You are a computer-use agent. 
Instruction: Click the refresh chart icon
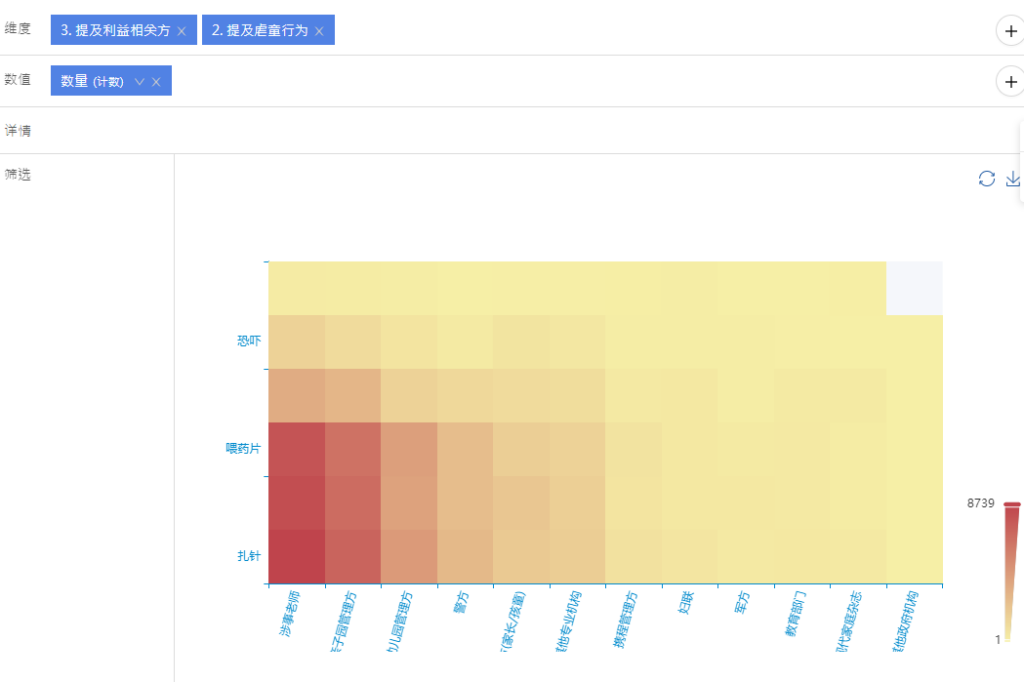click(x=986, y=178)
